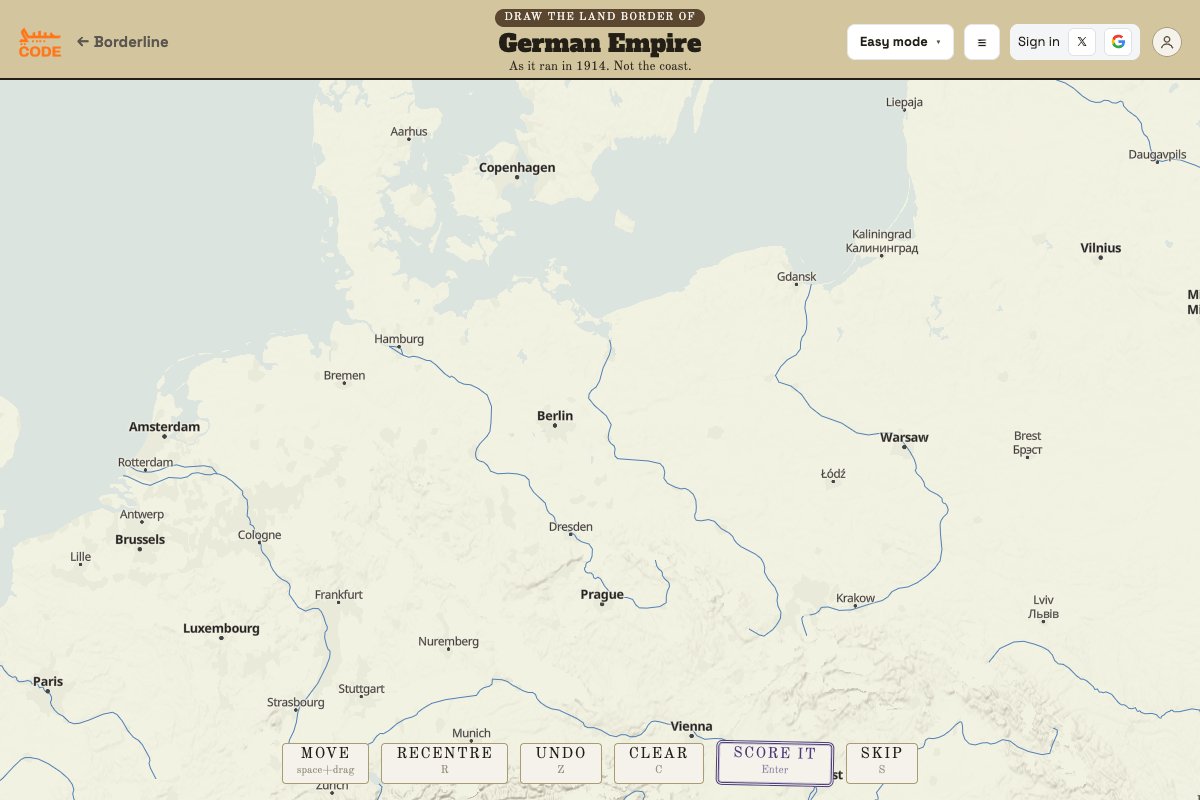Click the Gdansk city label

point(797,277)
